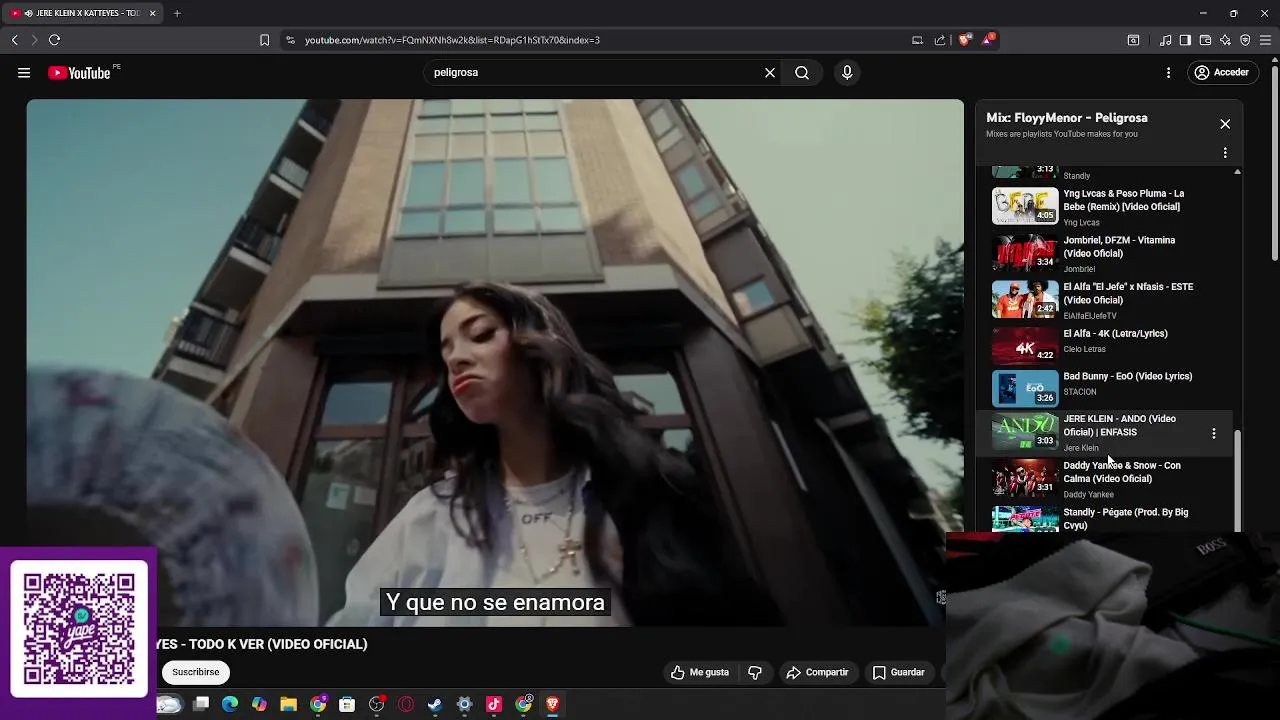Go back with browser back arrow
Screen dimensions: 1280x720
click(14, 40)
